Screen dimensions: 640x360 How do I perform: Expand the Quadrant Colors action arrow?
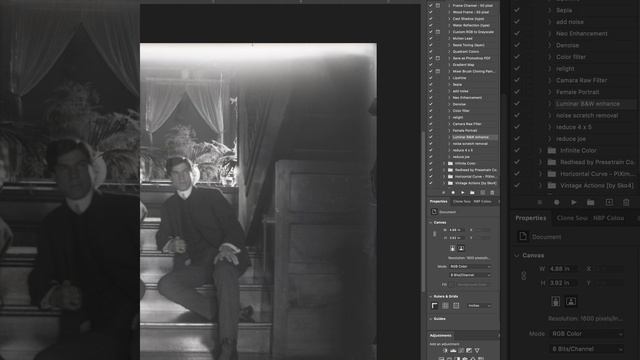449,51
